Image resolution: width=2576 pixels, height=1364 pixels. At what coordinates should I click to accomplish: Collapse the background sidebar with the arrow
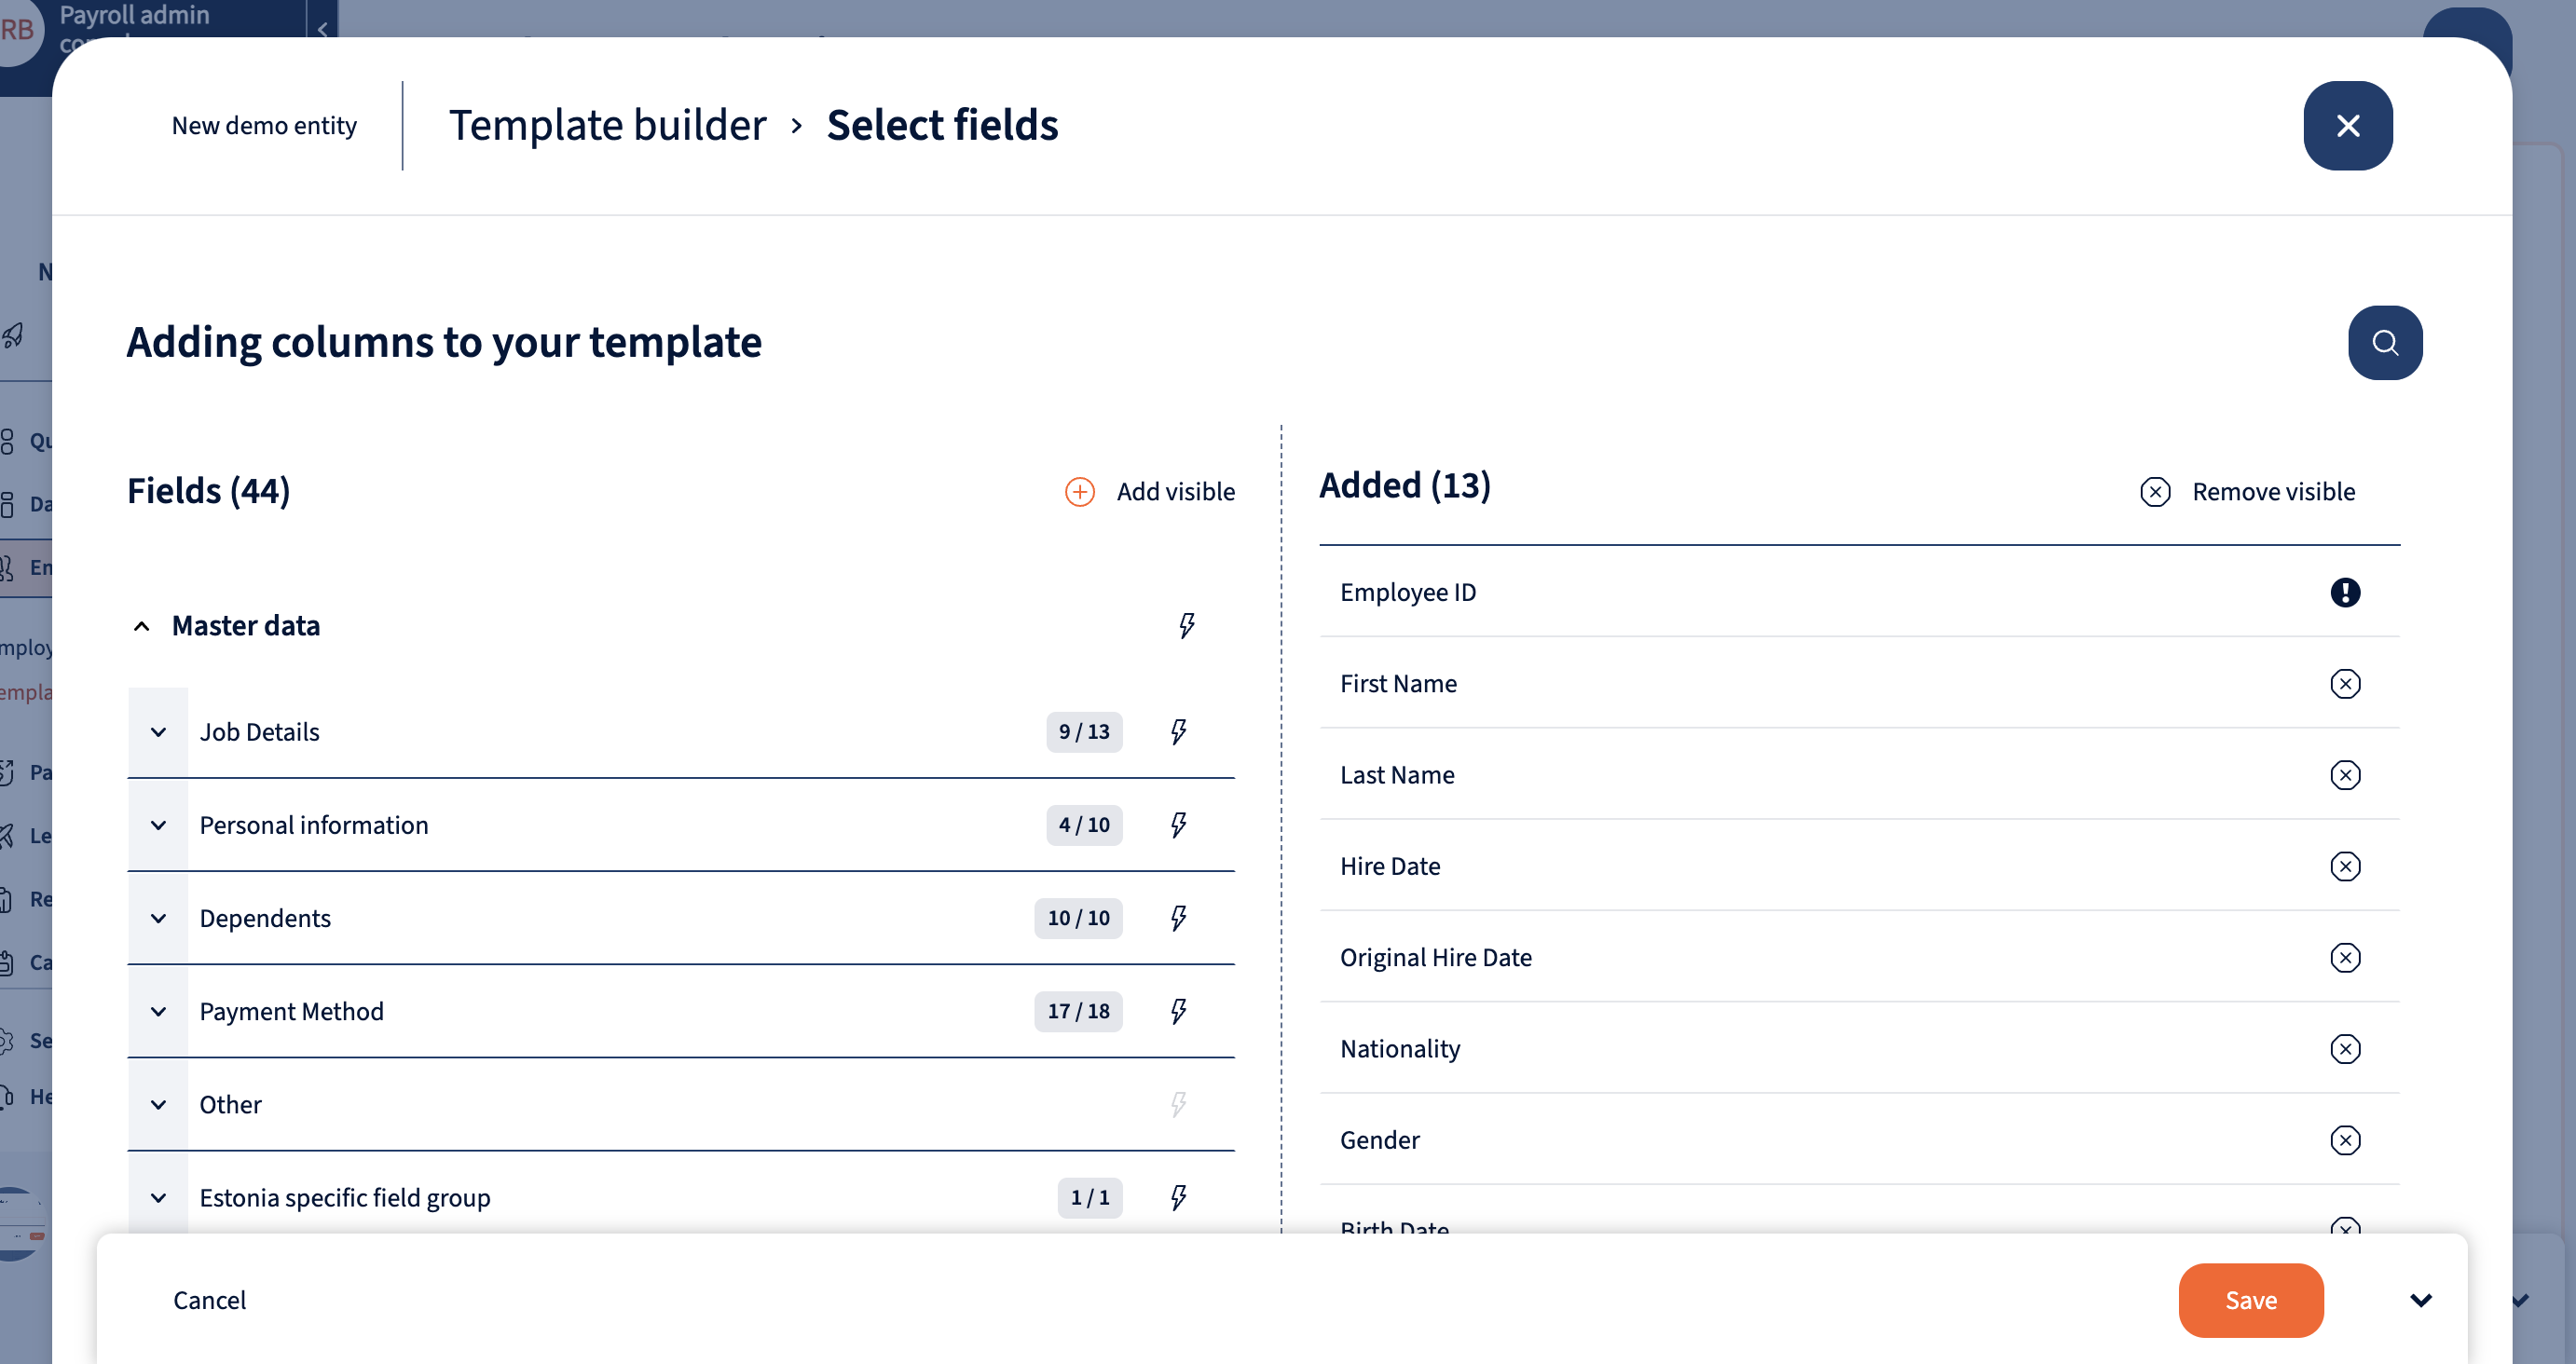(x=322, y=28)
